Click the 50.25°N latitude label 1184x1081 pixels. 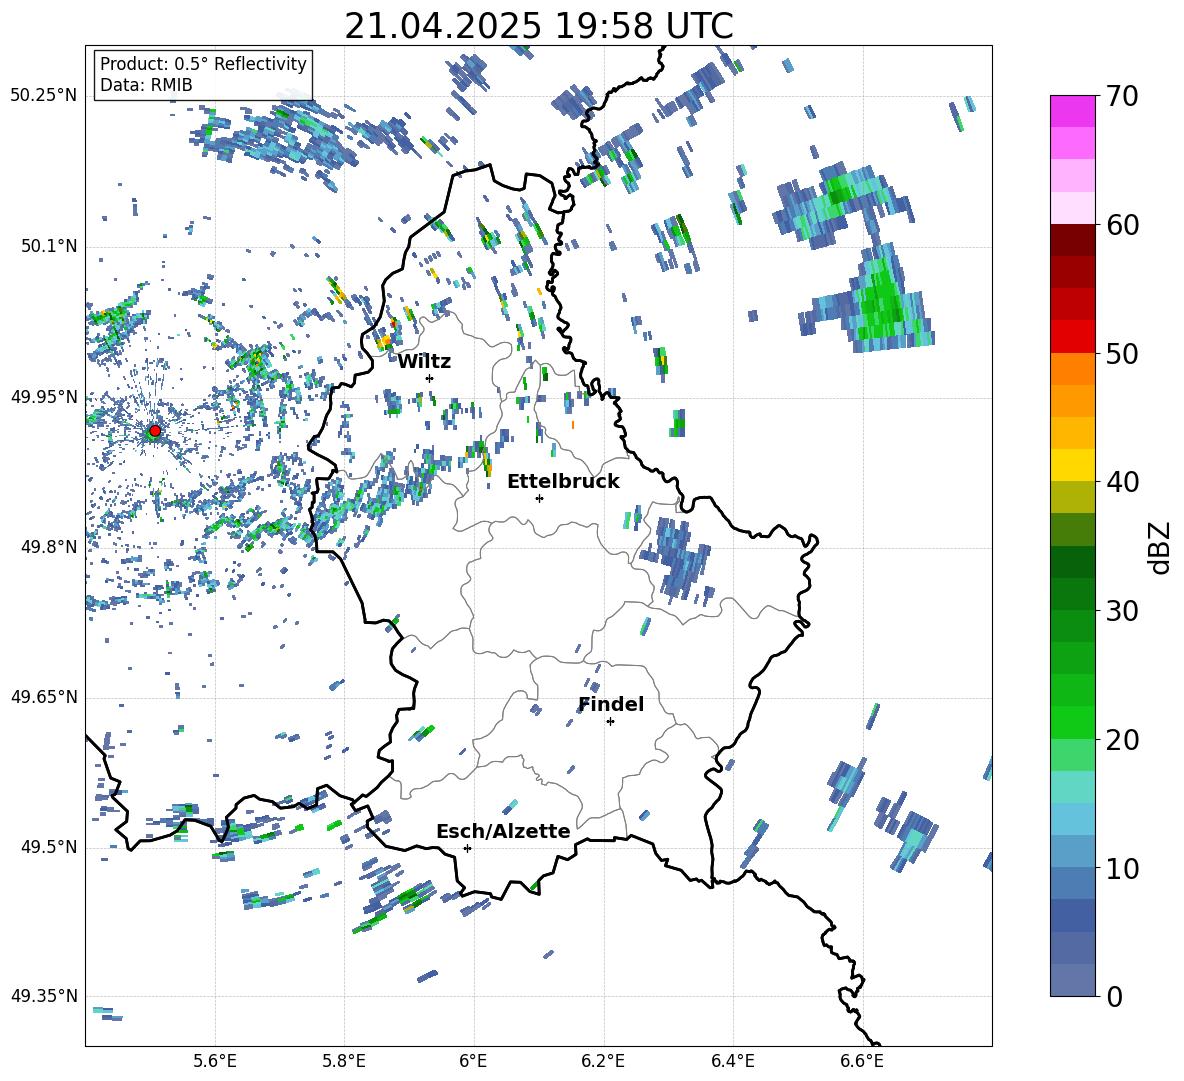click(x=43, y=96)
